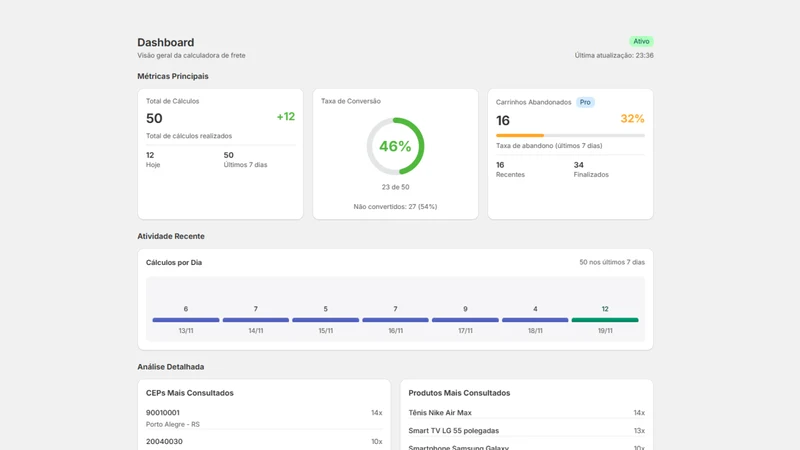Click the Produtos Mais Consultados heading

(x=459, y=393)
